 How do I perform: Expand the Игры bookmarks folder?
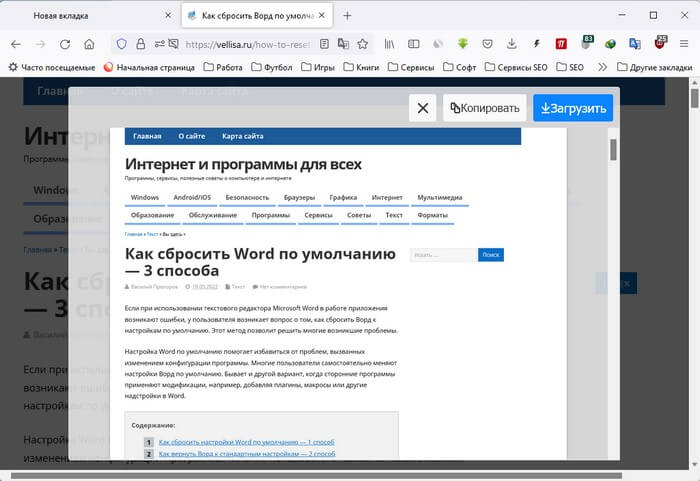(x=317, y=67)
